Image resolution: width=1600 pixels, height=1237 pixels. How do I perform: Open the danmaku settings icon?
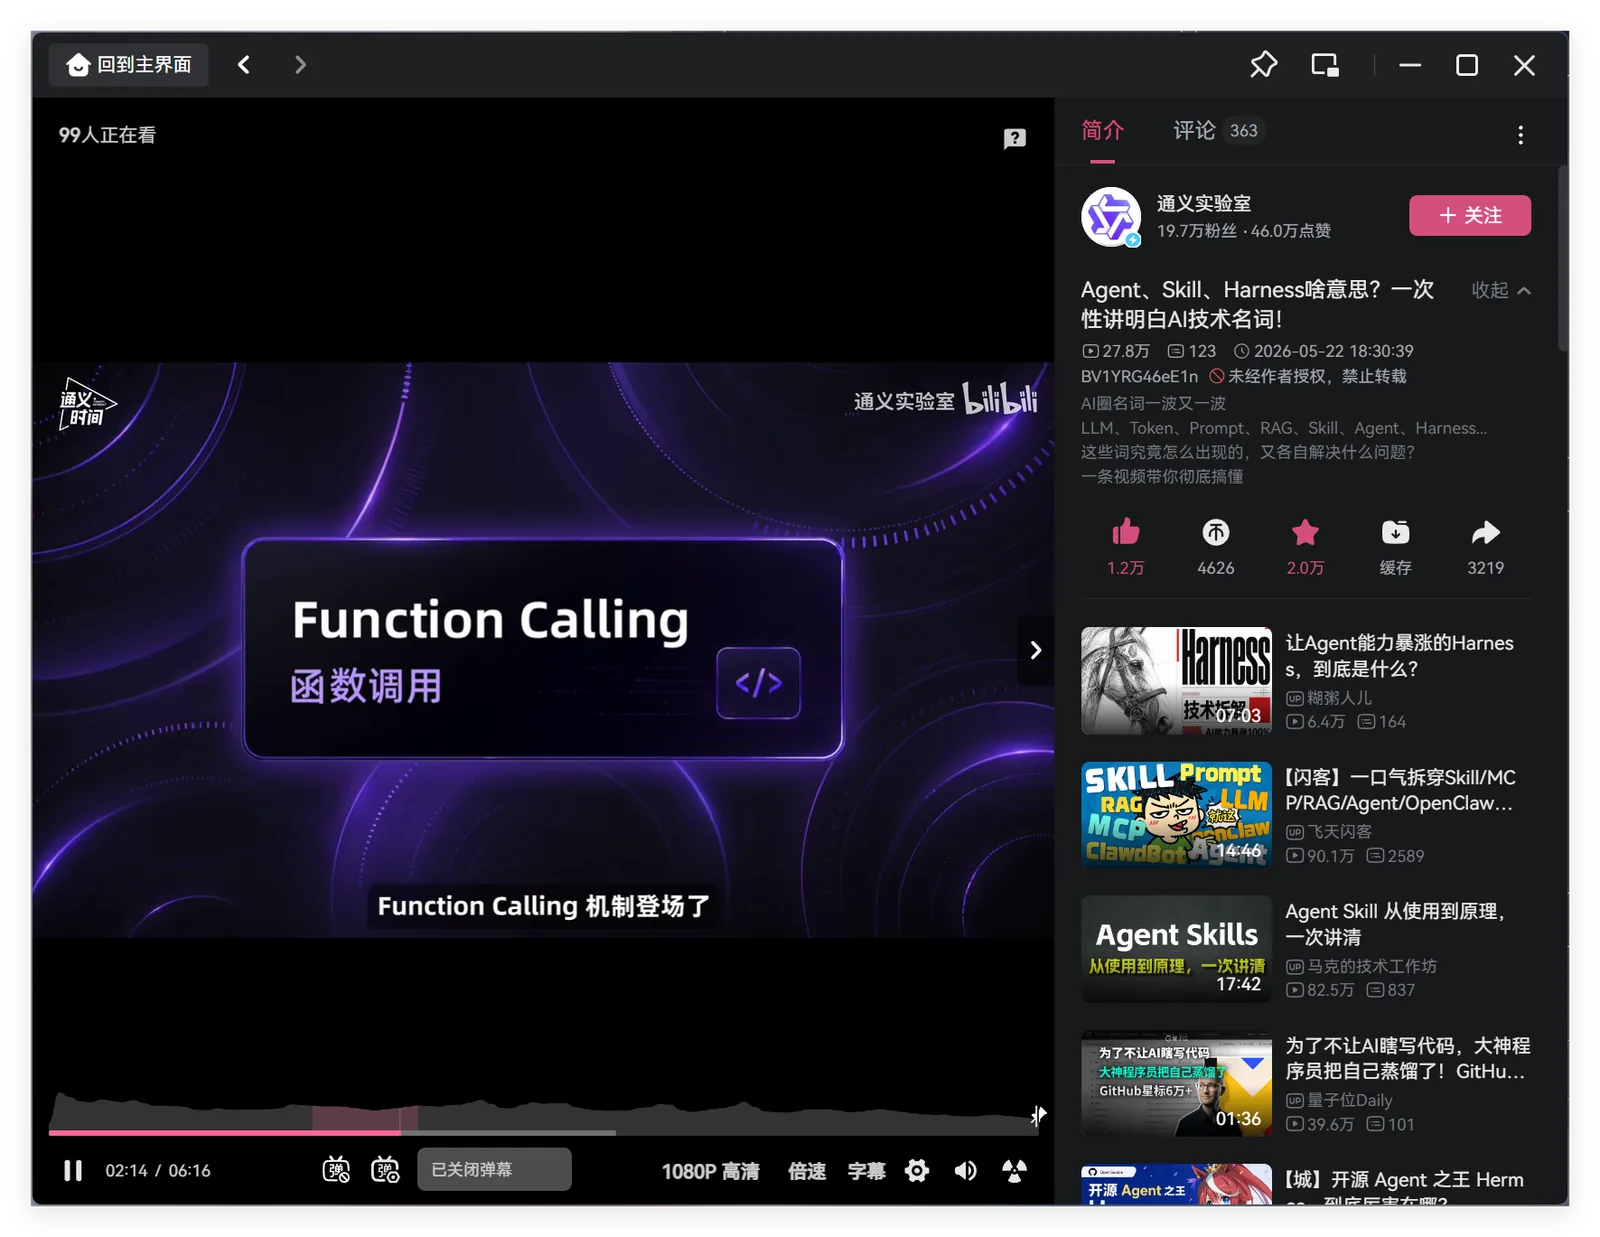click(385, 1170)
